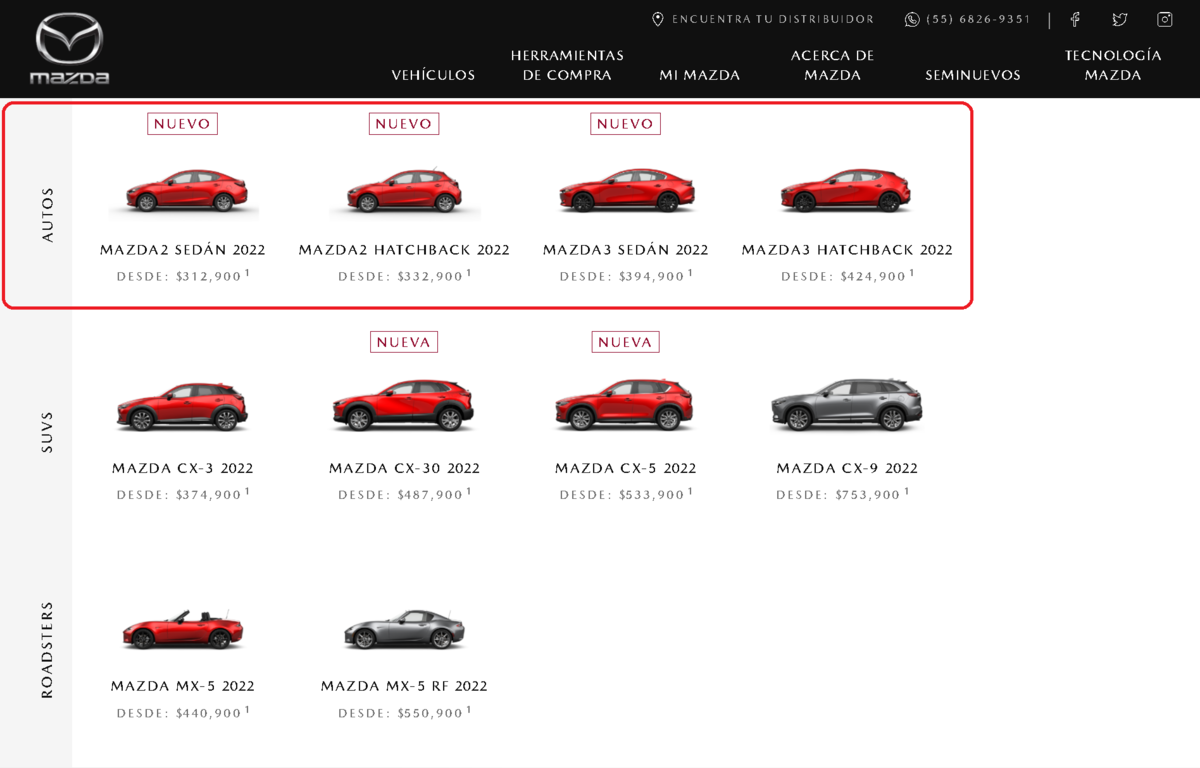Click the gray Mazda CX-9 image

(x=847, y=405)
